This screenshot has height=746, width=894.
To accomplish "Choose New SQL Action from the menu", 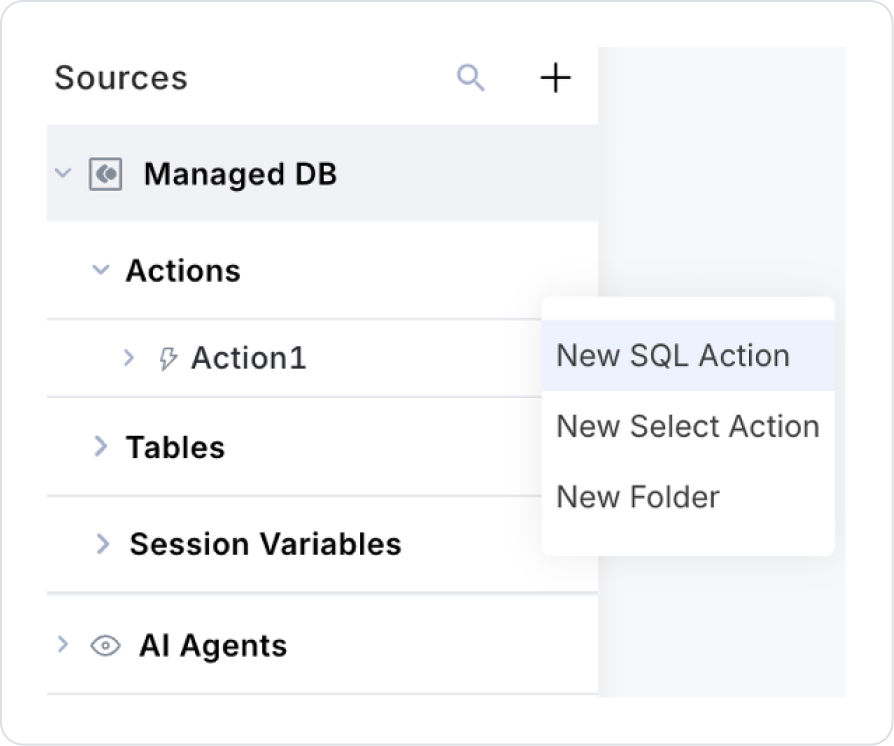I will click(673, 356).
